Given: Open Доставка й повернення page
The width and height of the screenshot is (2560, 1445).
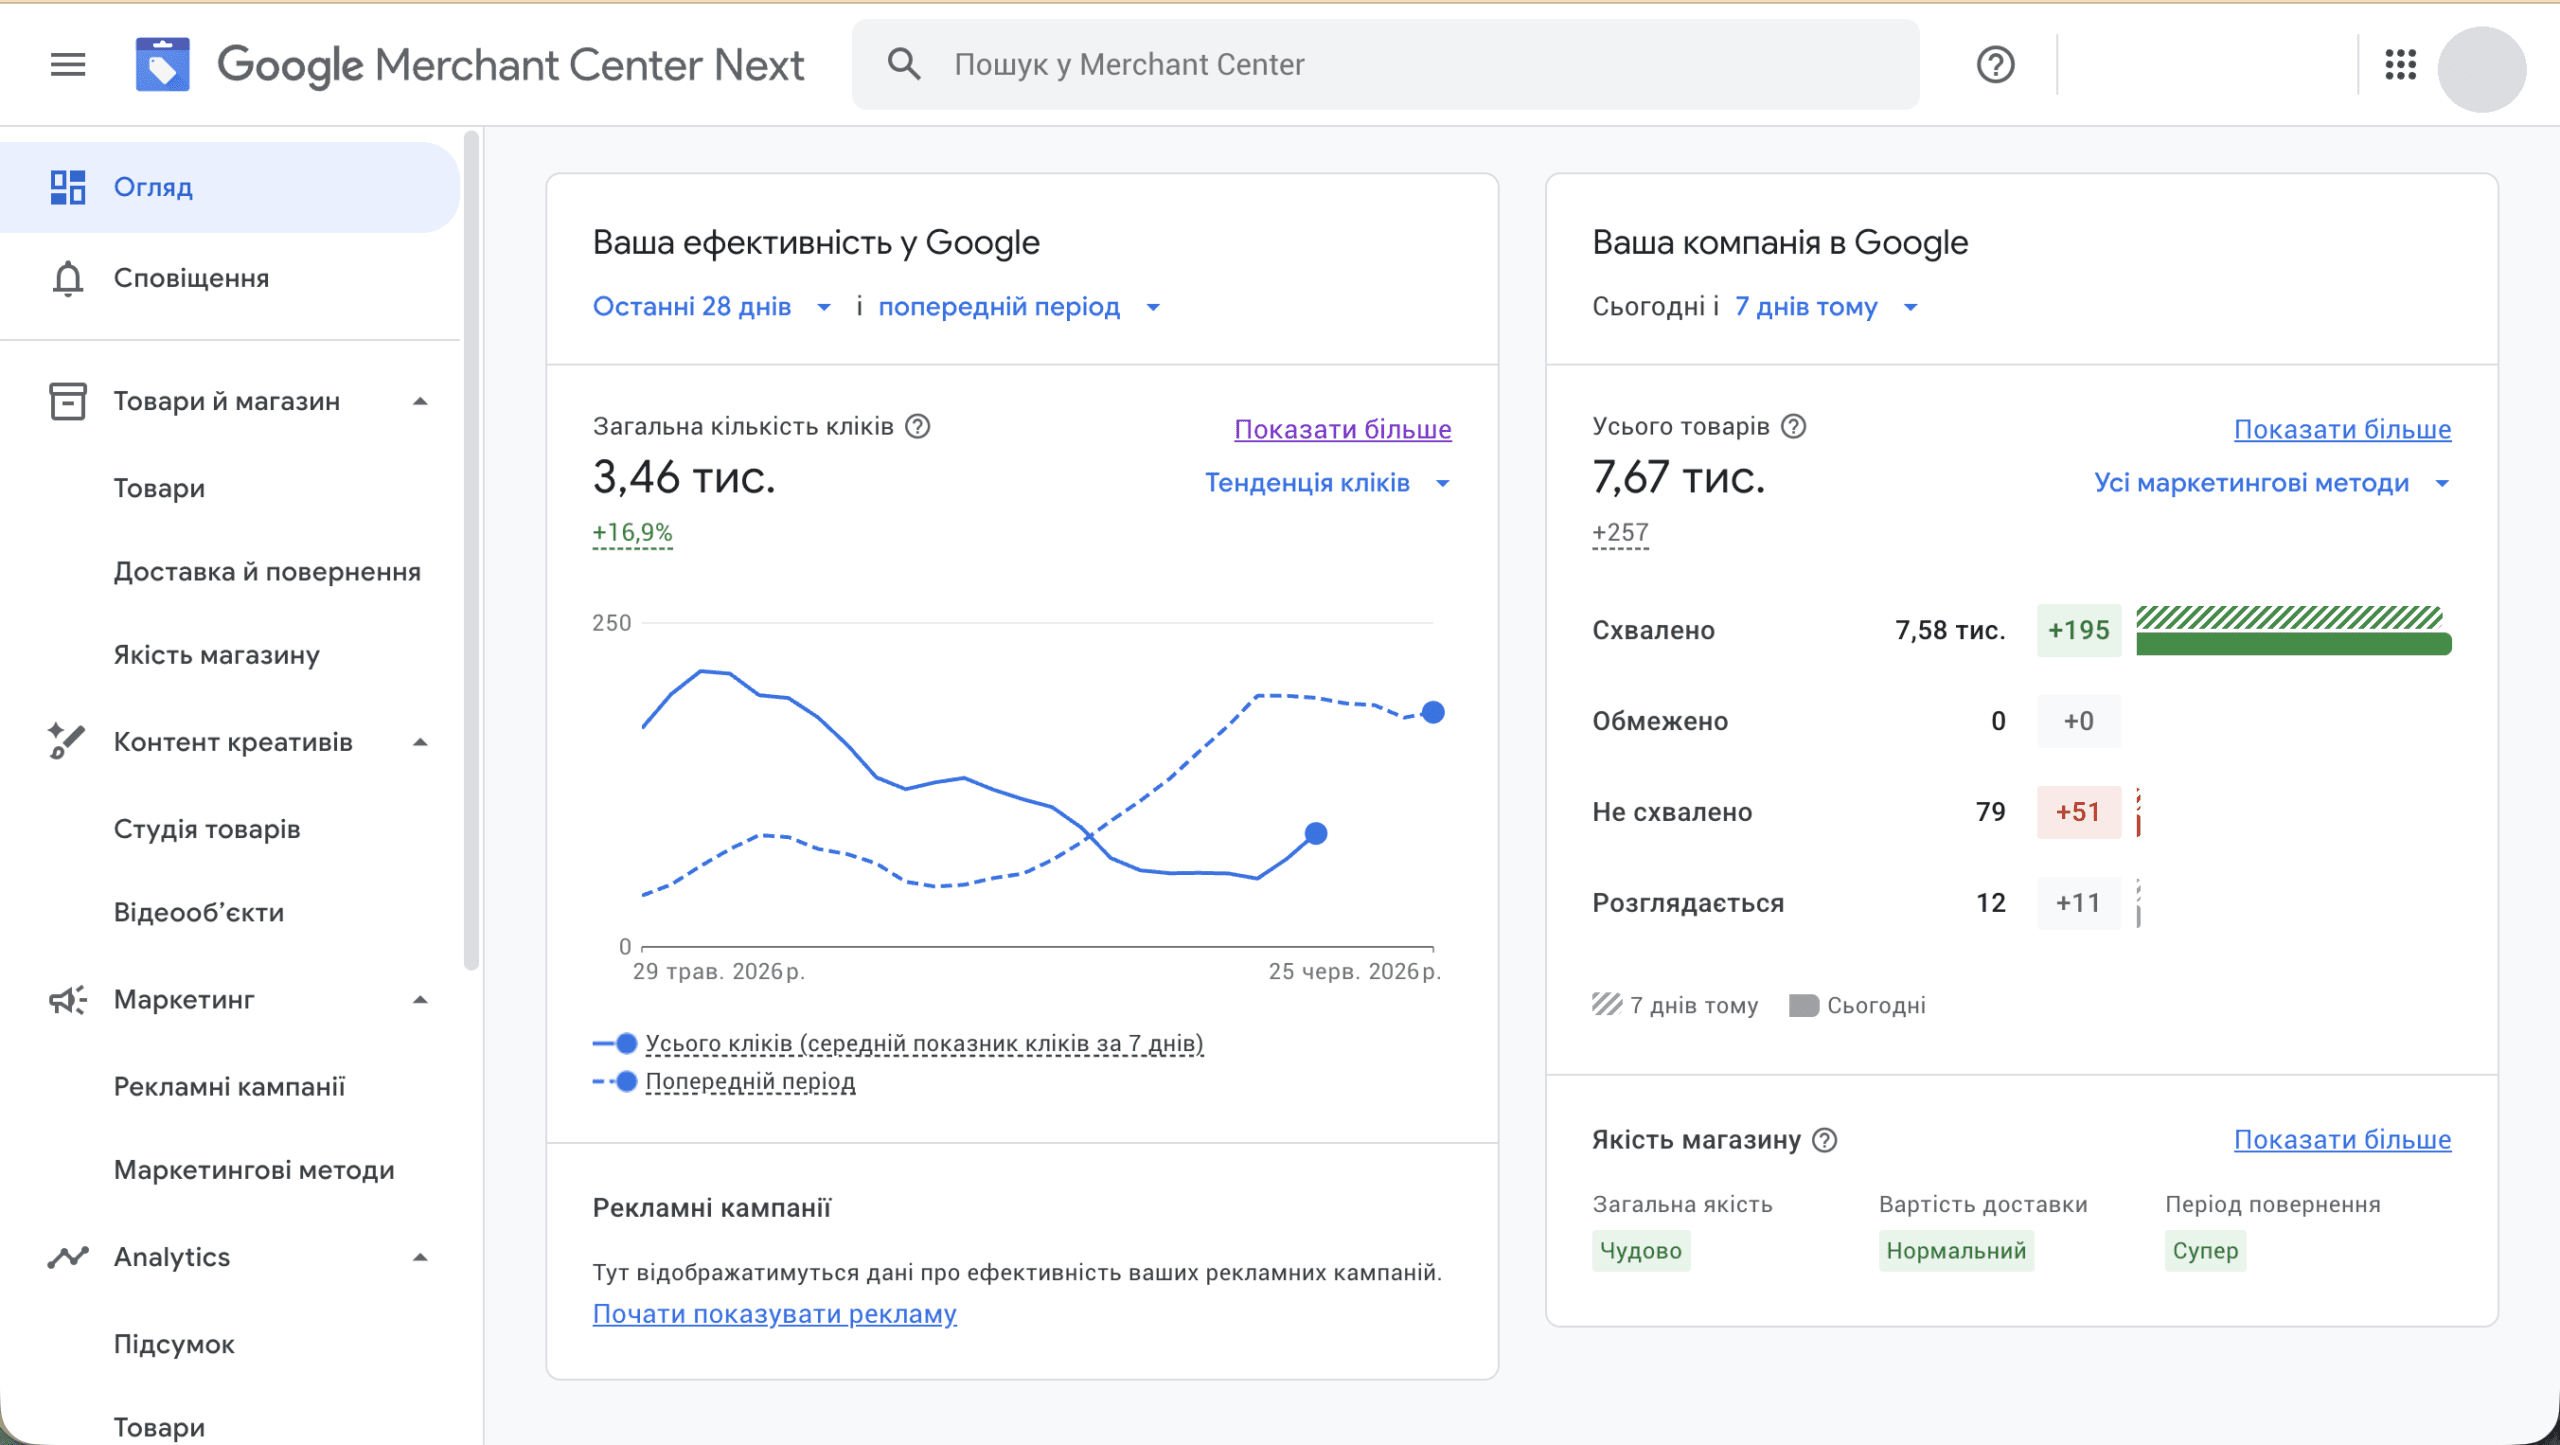Looking at the screenshot, I should (267, 572).
